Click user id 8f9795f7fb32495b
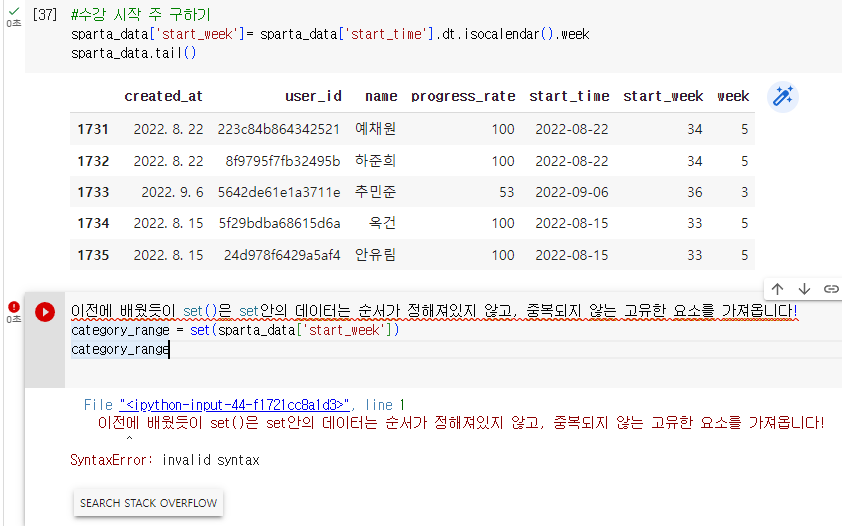Screen dimensions: 842x526 click(282, 161)
